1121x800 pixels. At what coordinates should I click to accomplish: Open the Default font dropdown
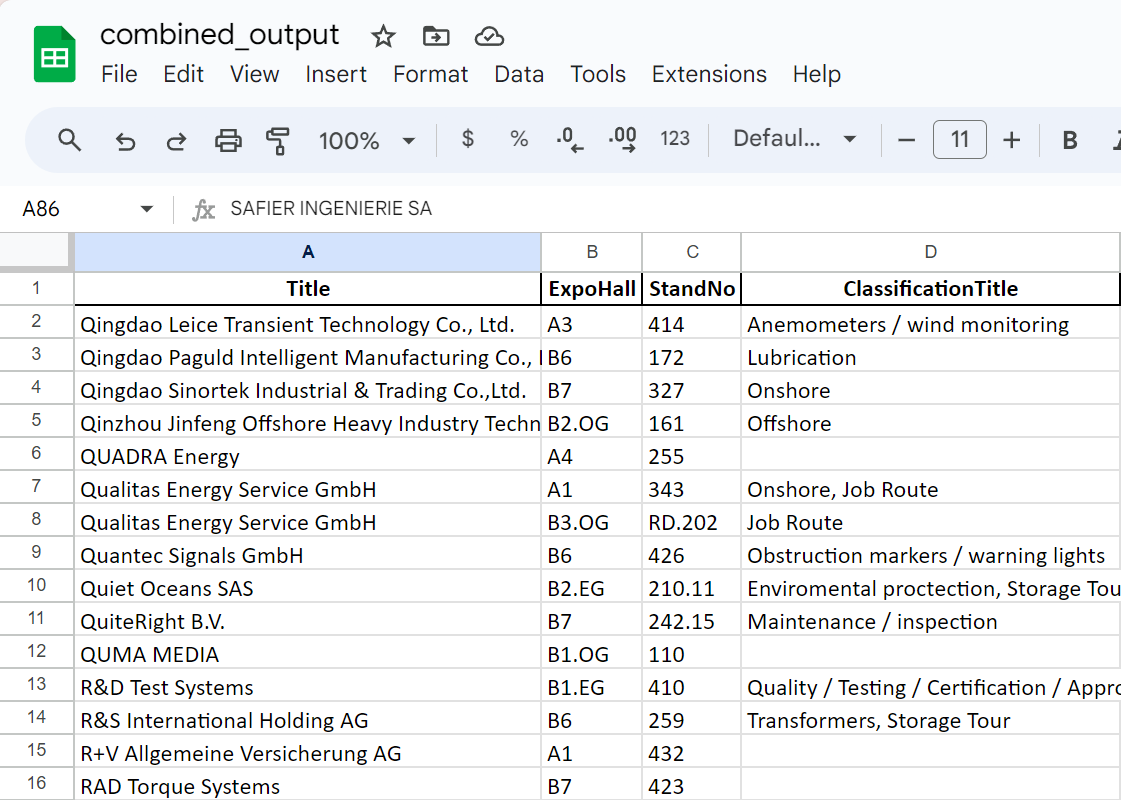794,139
